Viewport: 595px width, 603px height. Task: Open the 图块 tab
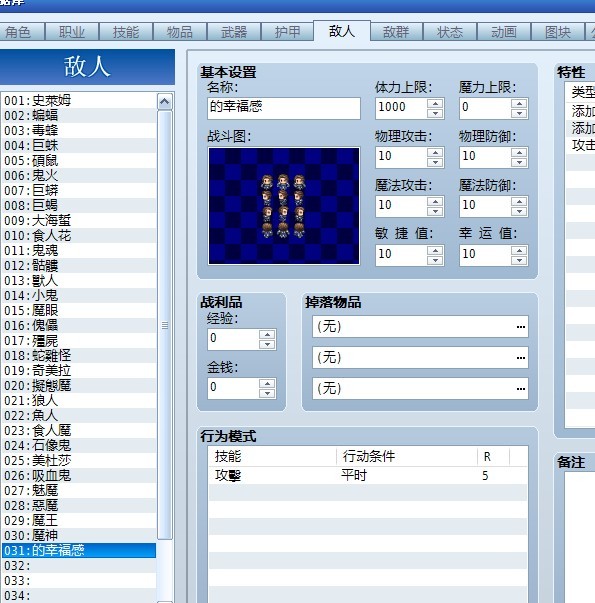[x=558, y=32]
